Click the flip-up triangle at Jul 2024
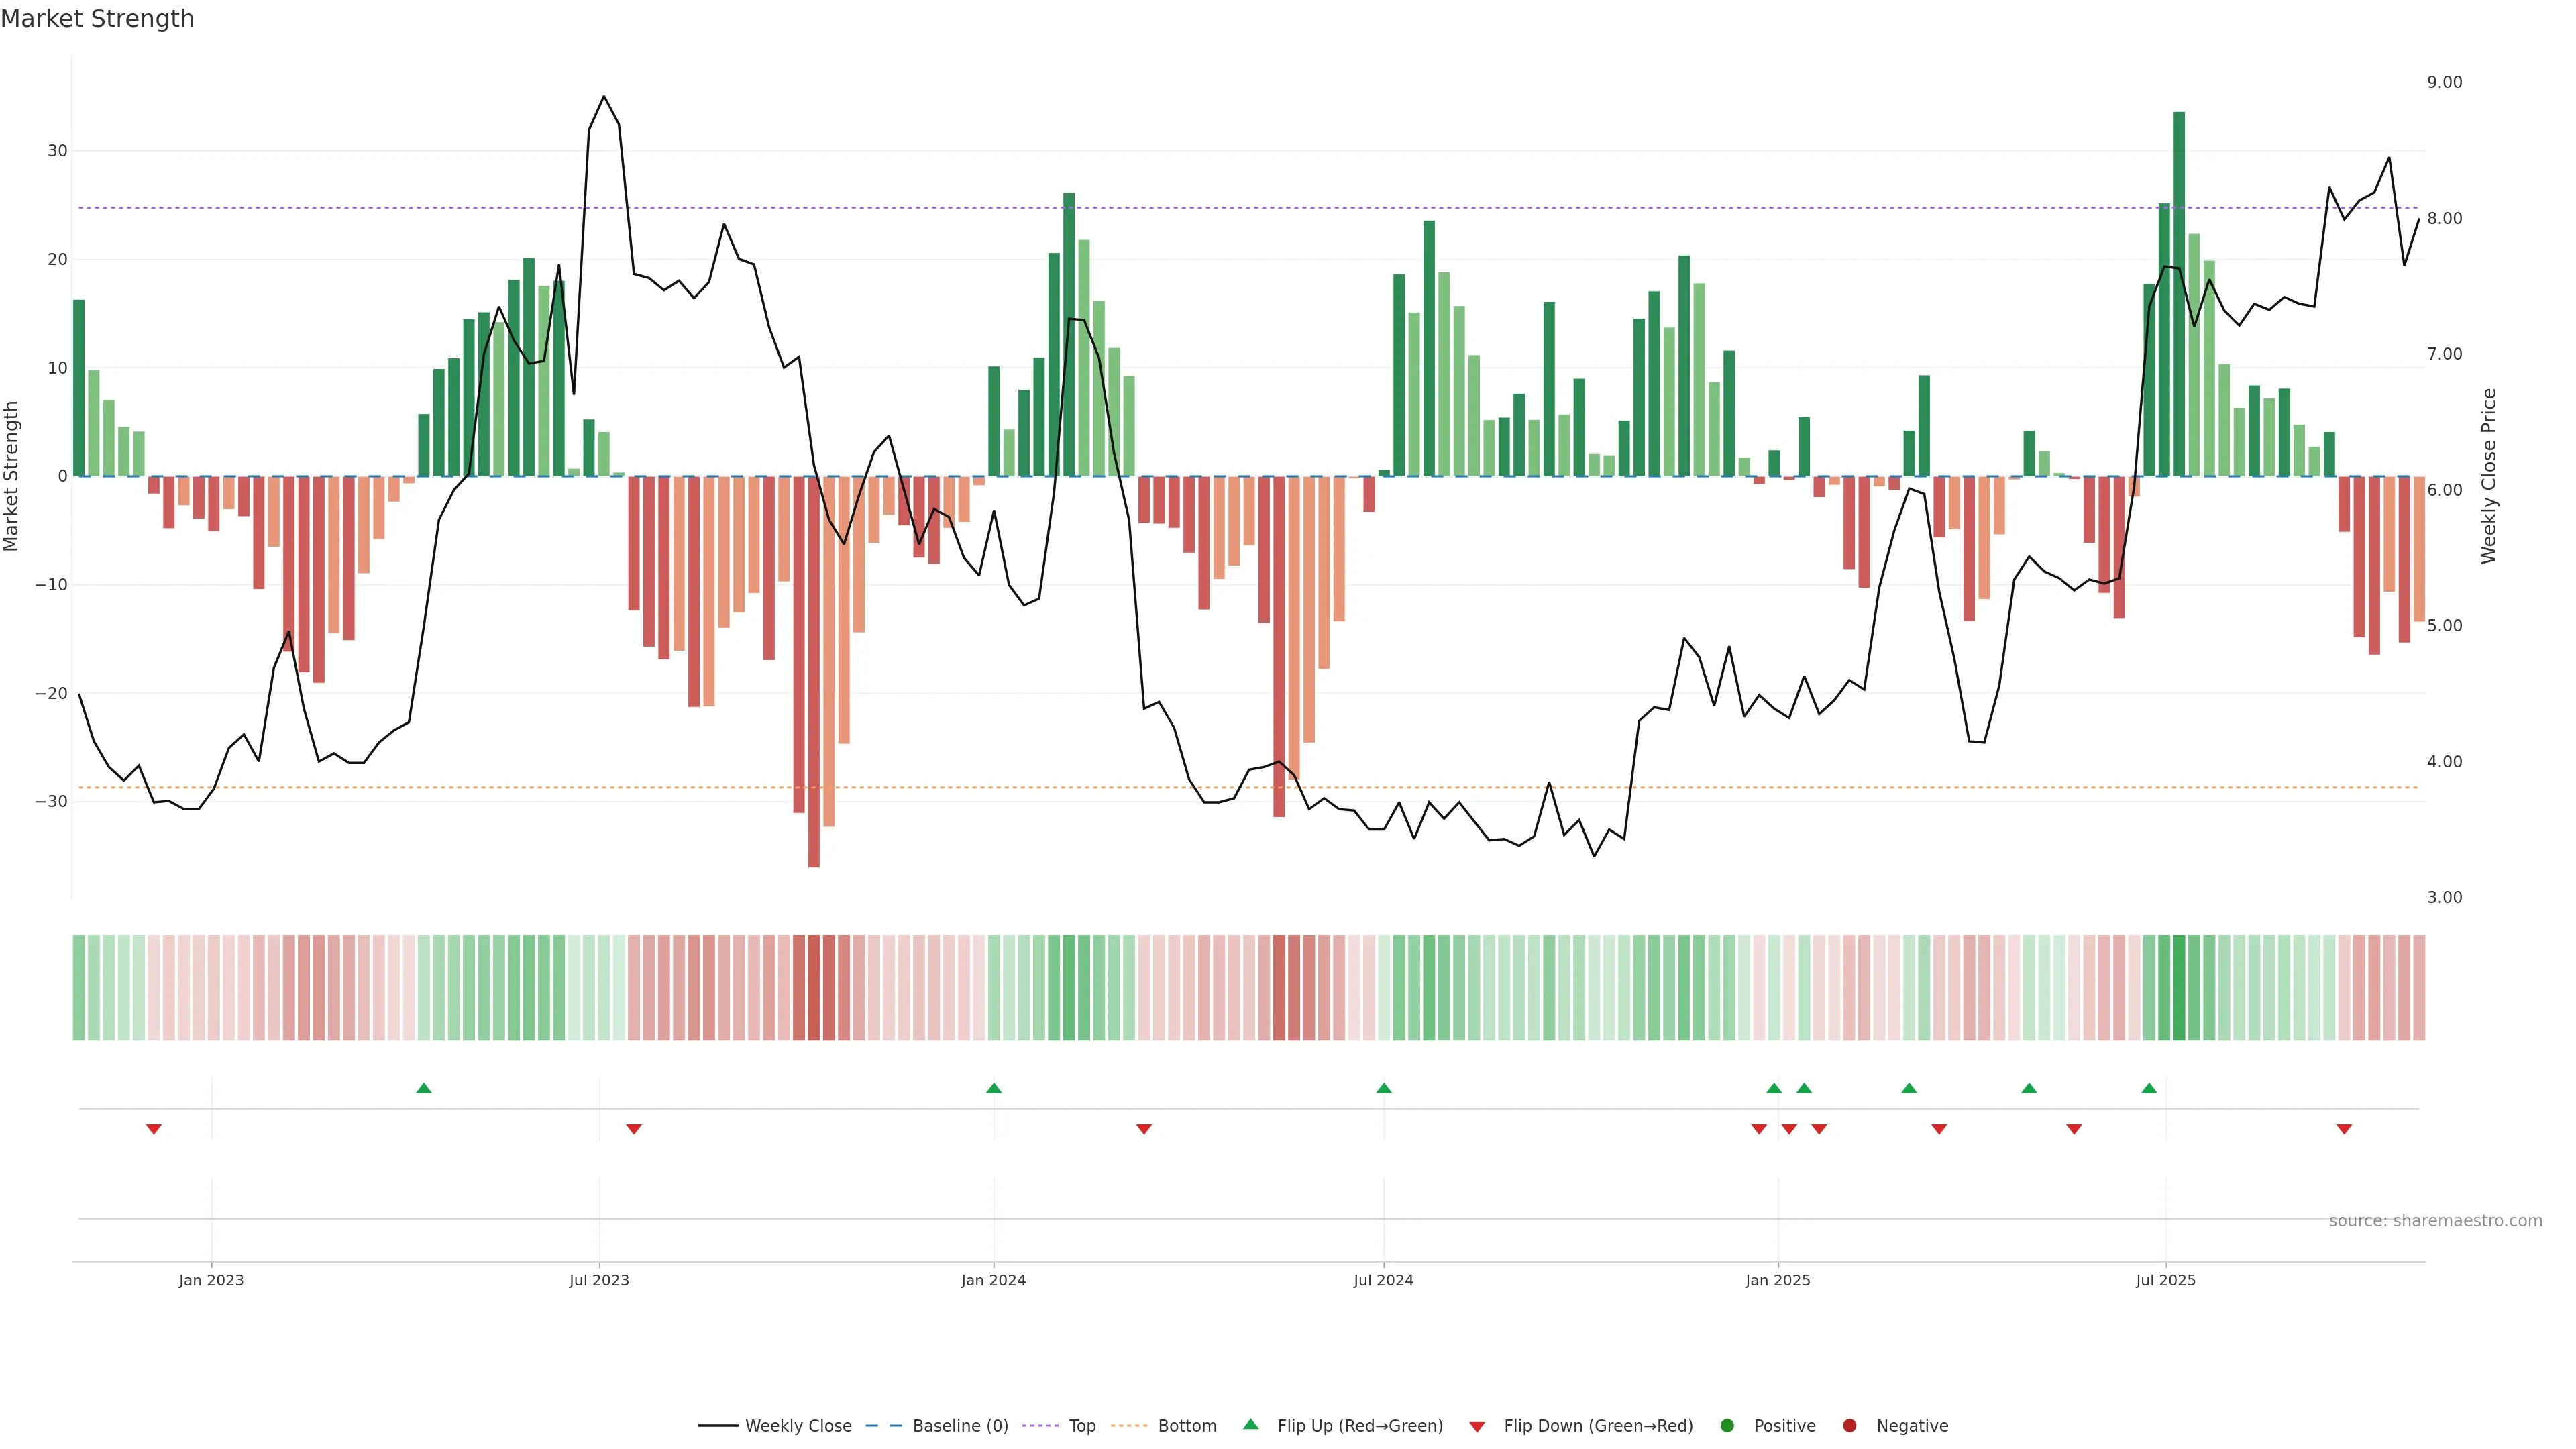2576x1449 pixels. click(x=1384, y=1088)
